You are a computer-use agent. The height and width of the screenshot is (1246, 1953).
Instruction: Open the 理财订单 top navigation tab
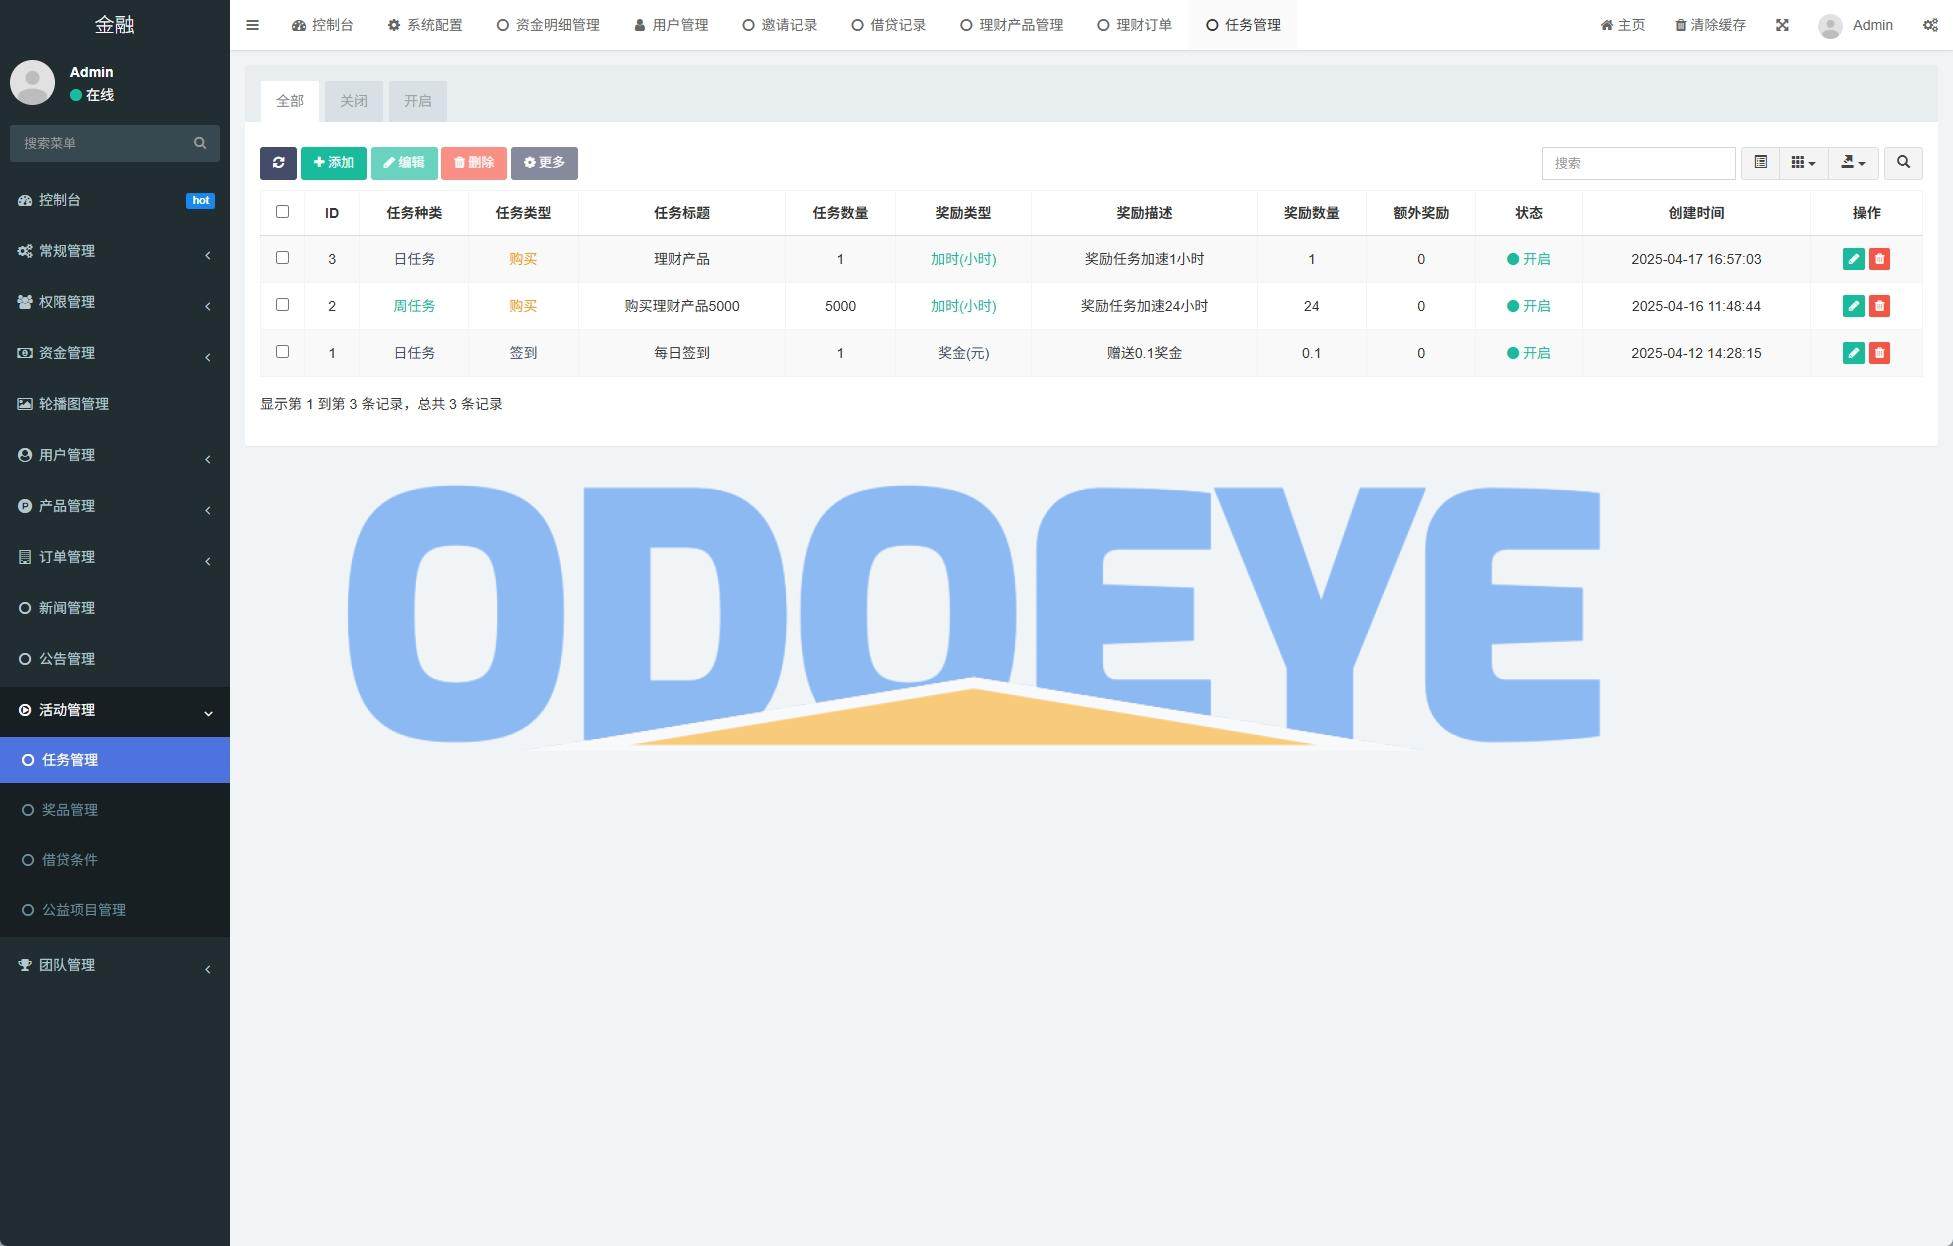pyautogui.click(x=1134, y=25)
